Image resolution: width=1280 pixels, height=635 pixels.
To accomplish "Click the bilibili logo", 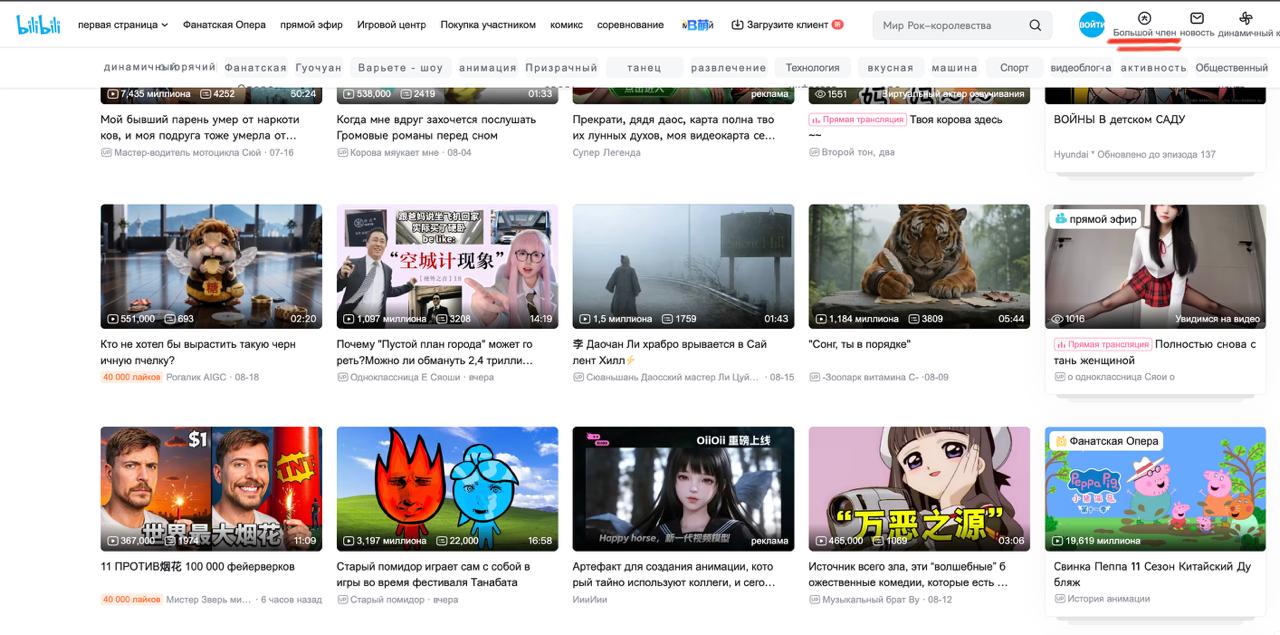I will 39,25.
